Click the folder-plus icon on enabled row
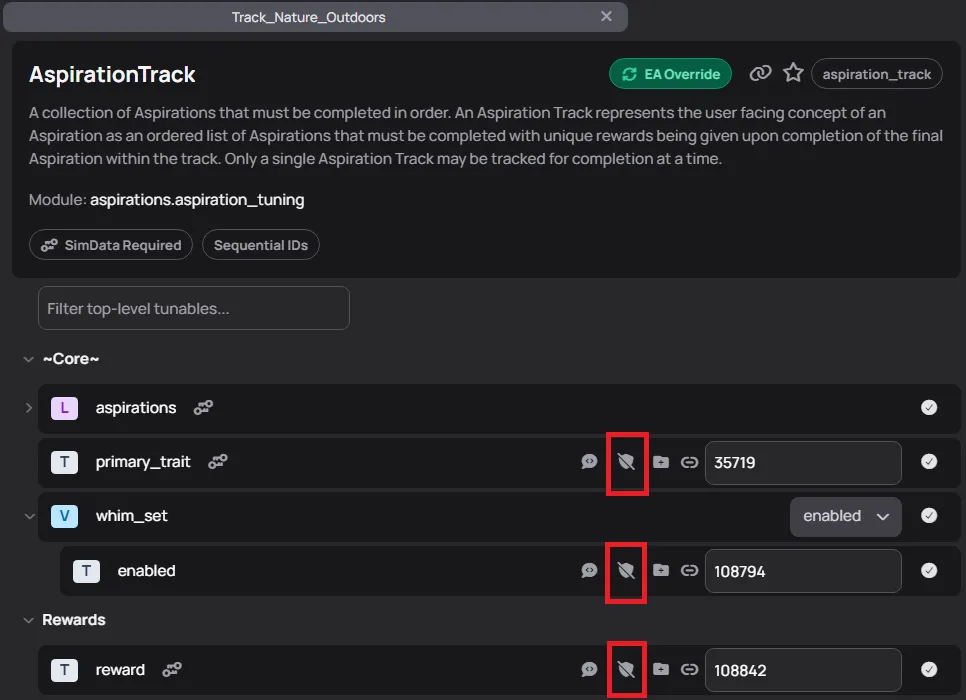The image size is (966, 700). point(660,571)
